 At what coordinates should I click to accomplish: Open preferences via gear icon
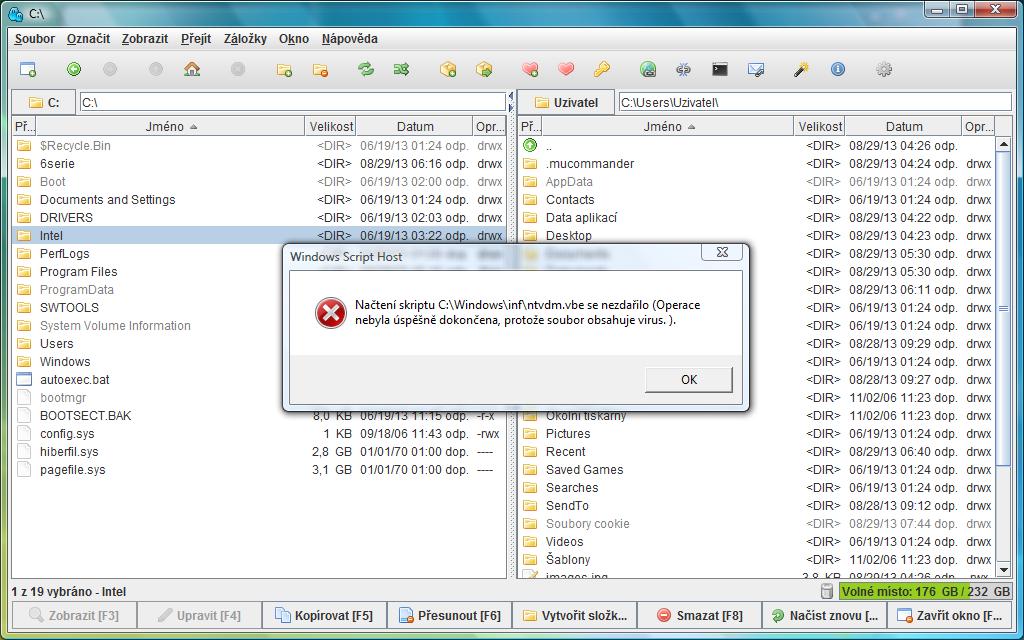pyautogui.click(x=884, y=69)
